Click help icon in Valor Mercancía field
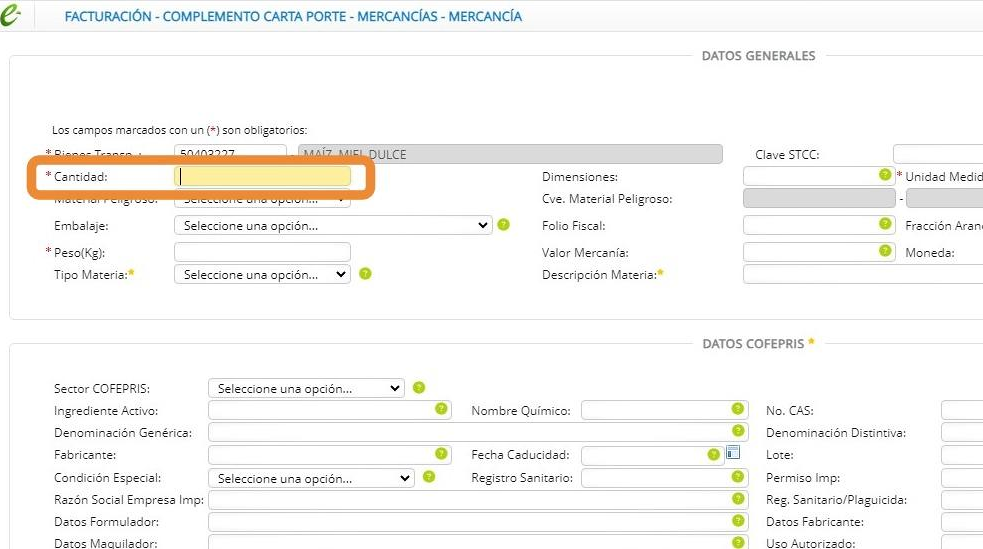This screenshot has height=549, width=983. [885, 251]
